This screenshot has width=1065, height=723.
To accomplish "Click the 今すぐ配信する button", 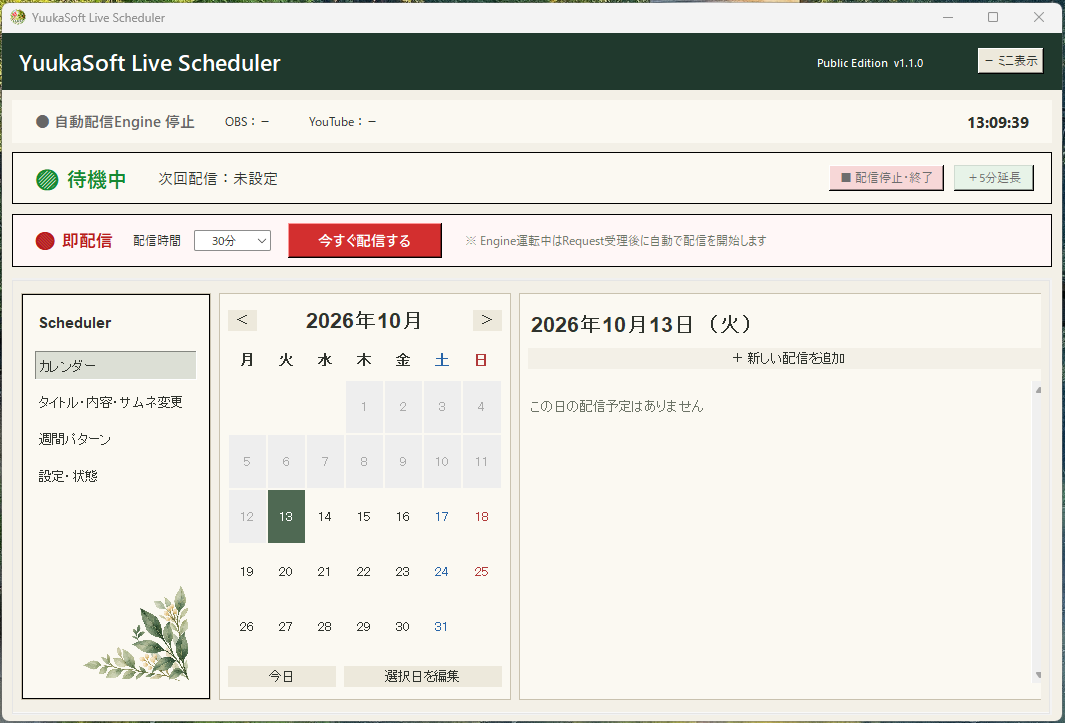I will point(365,241).
